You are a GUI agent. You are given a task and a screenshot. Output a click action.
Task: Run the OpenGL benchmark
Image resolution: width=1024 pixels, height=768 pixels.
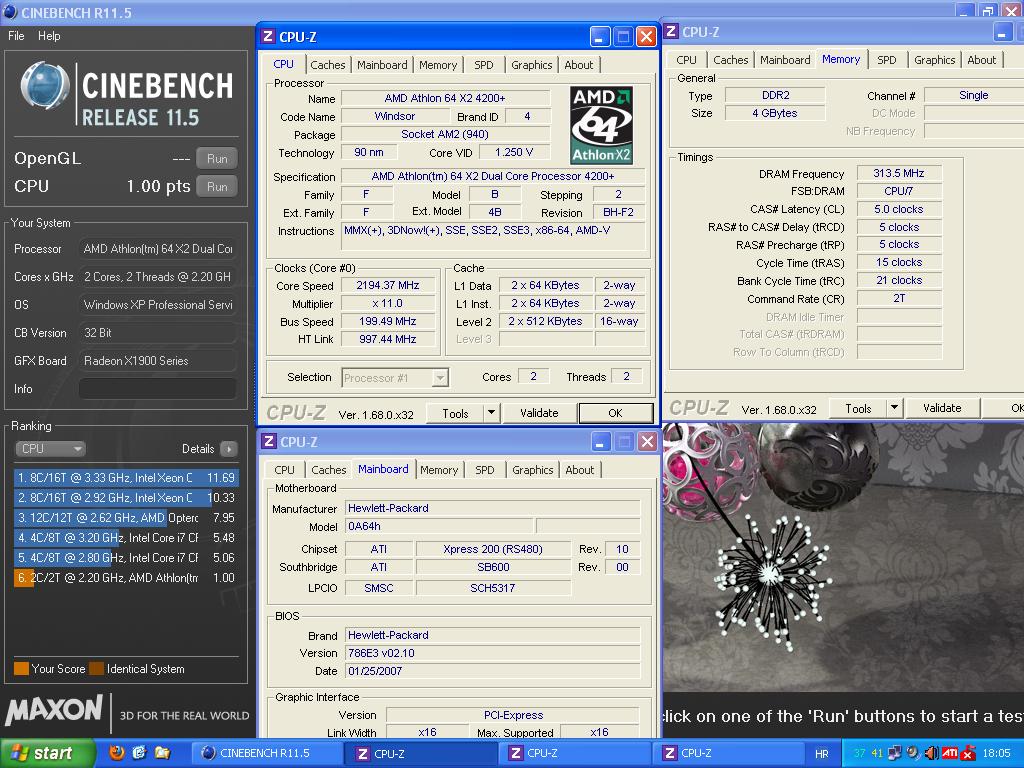pyautogui.click(x=217, y=159)
